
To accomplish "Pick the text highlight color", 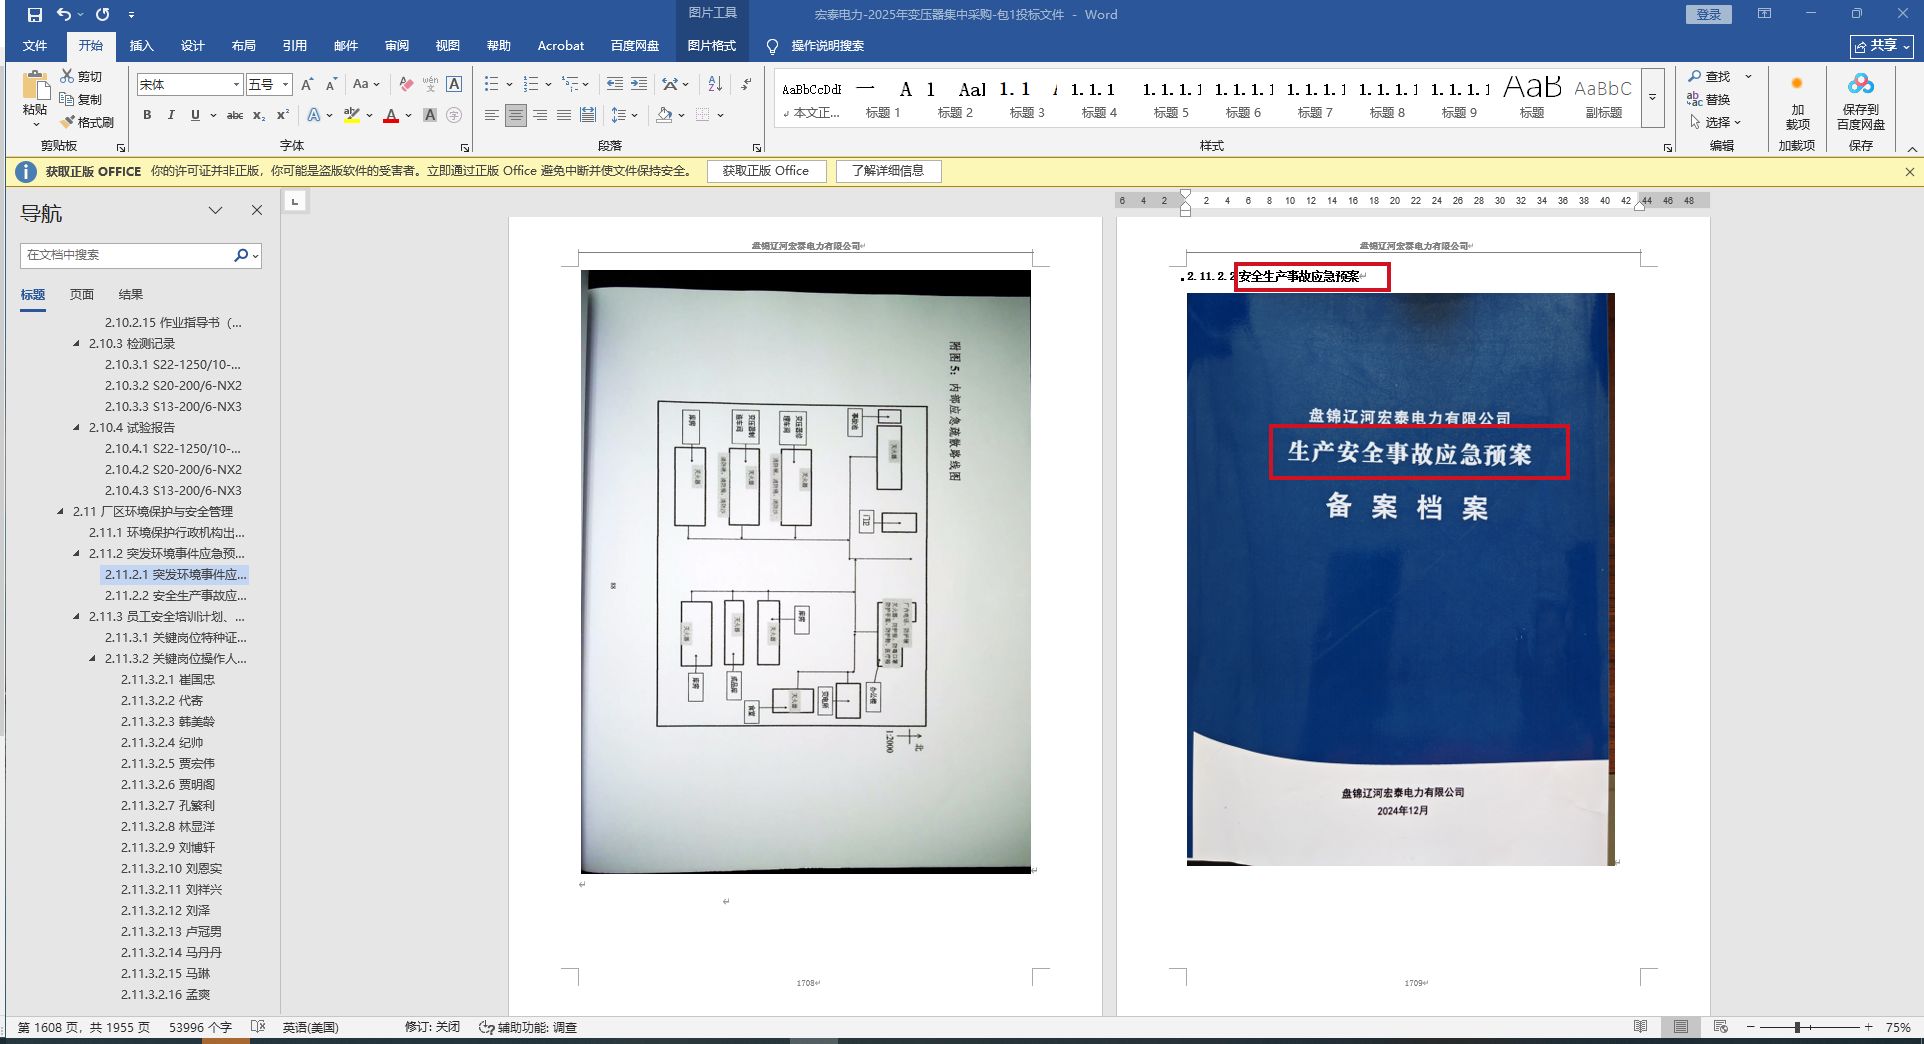I will [x=351, y=115].
